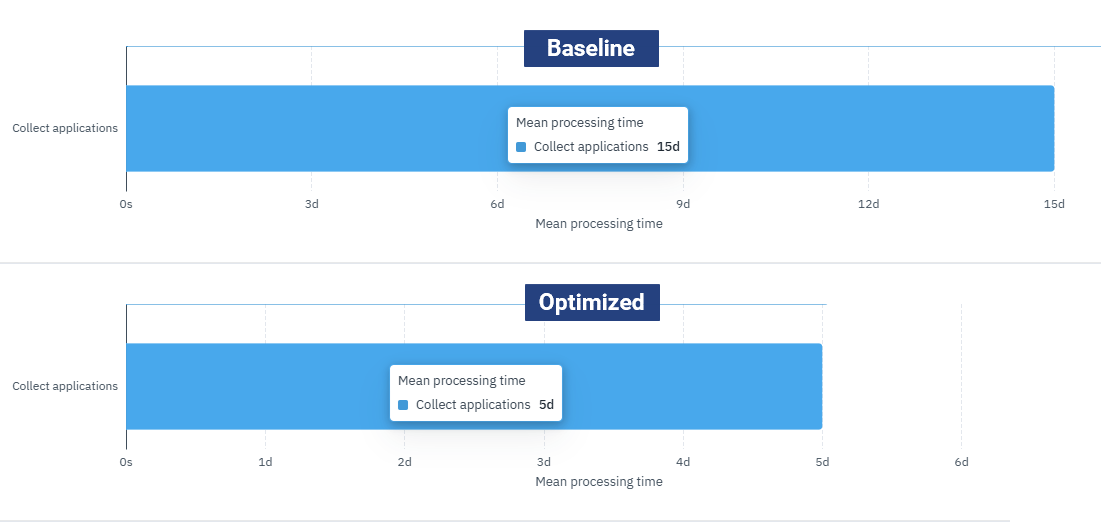Click the Optimized title badge
Image resolution: width=1101 pixels, height=522 pixels.
click(x=592, y=302)
